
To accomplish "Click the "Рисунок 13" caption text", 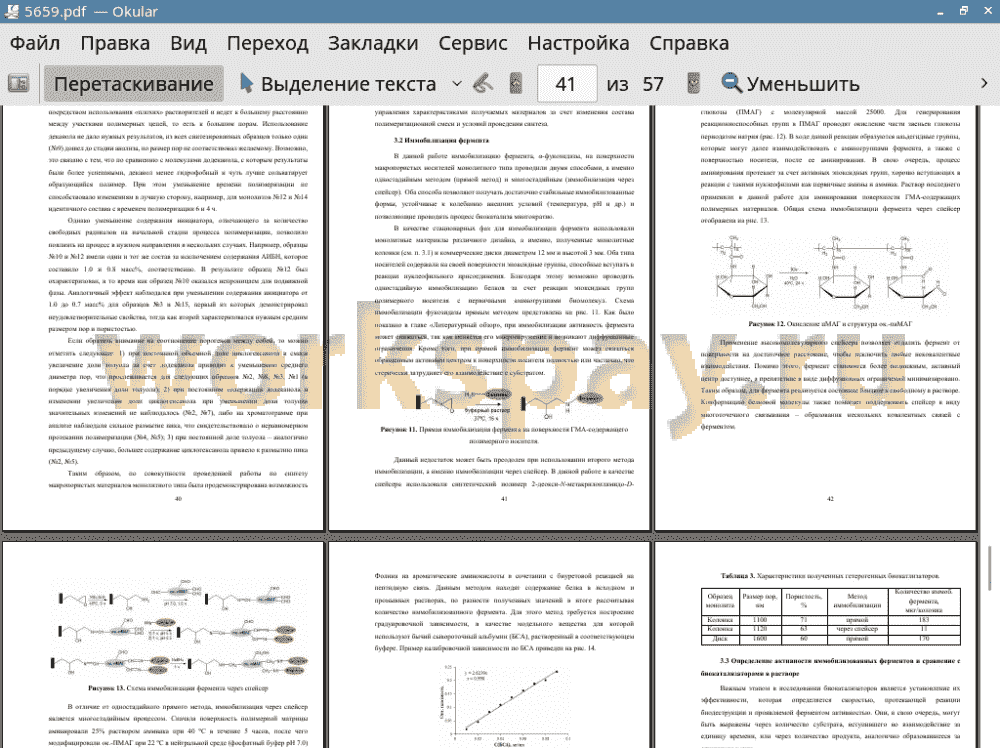I will (178, 689).
